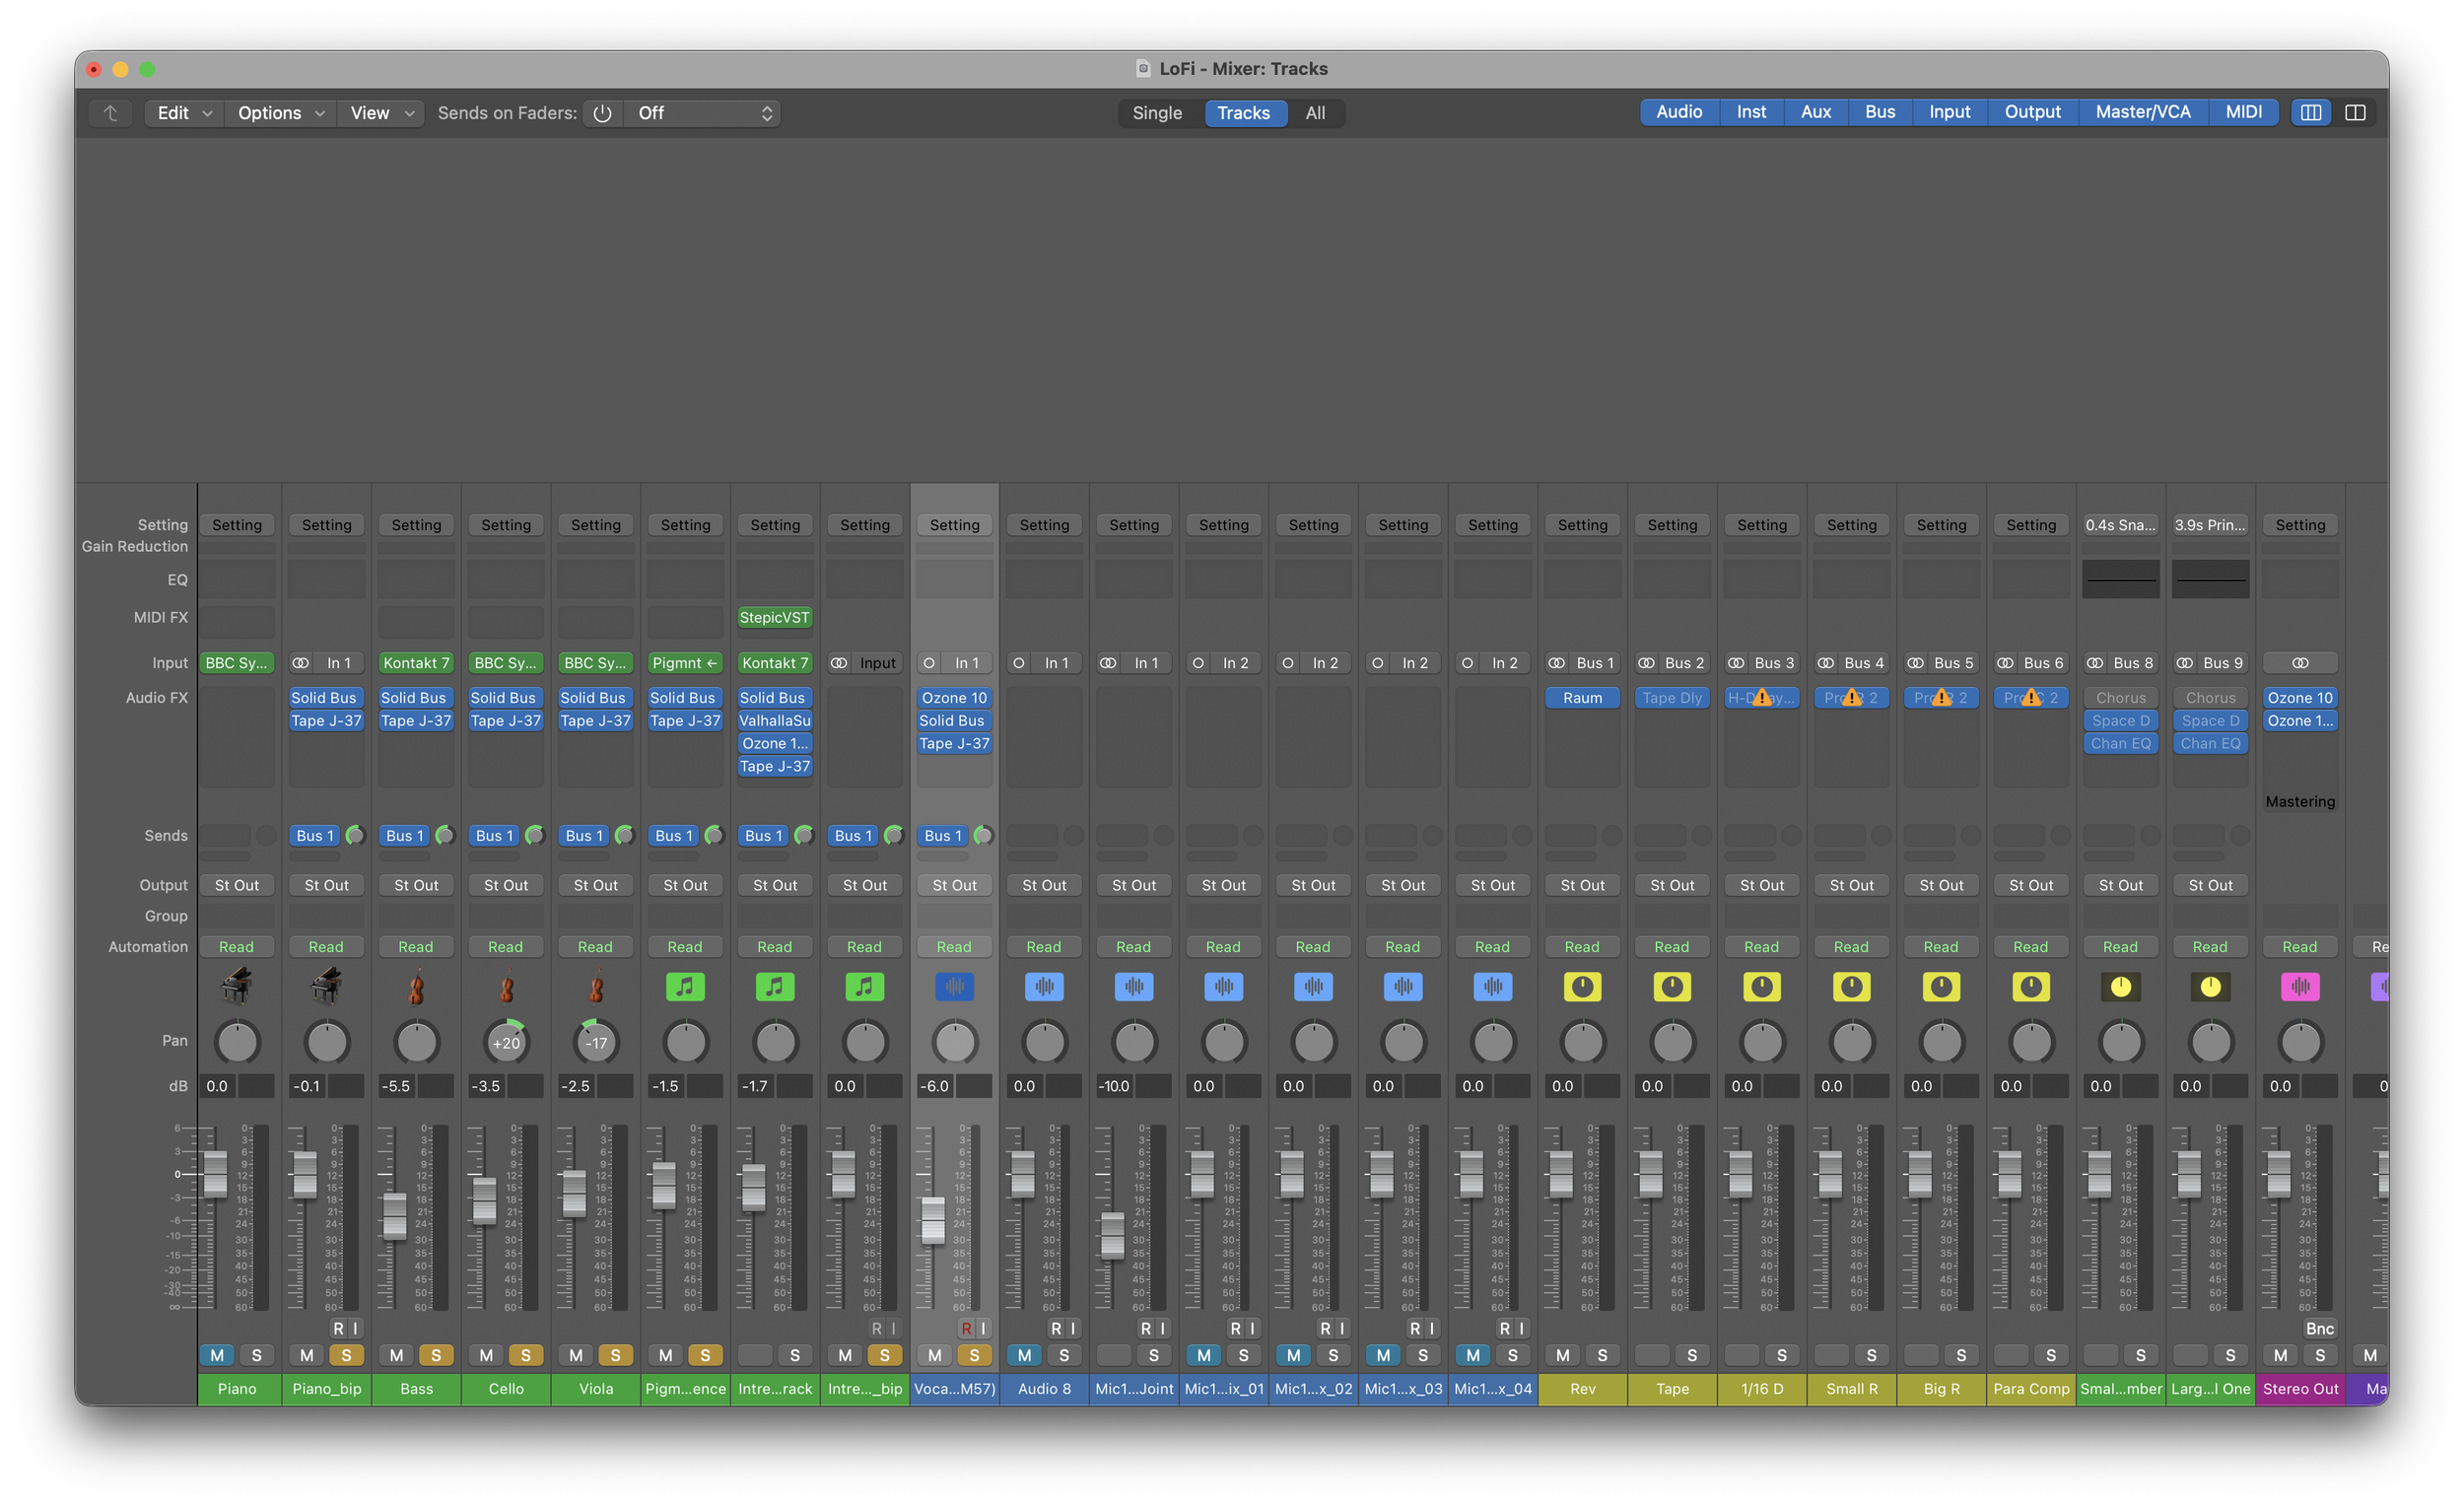
Task: Click the piano icon on Piano_bip channel
Action: pyautogui.click(x=326, y=986)
